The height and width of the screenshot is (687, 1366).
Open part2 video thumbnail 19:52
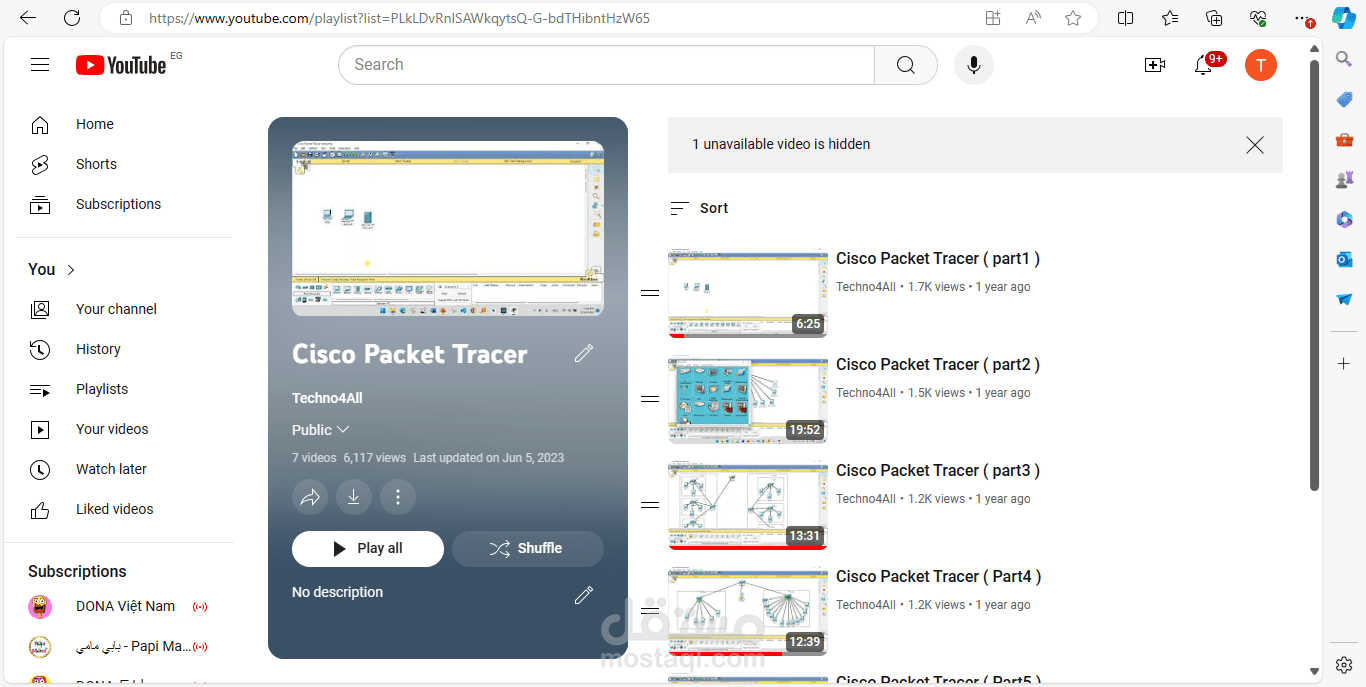coord(748,399)
